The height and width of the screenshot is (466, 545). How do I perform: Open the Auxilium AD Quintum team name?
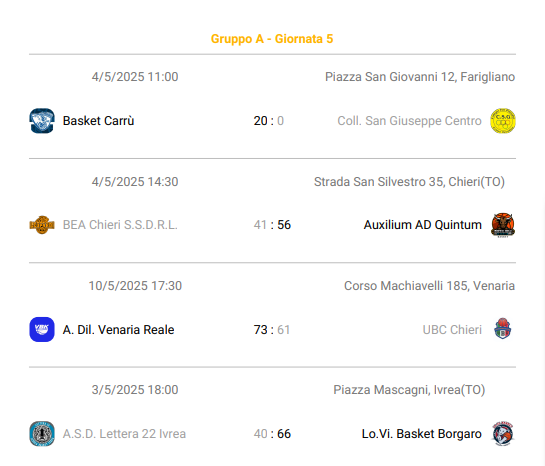[423, 225]
